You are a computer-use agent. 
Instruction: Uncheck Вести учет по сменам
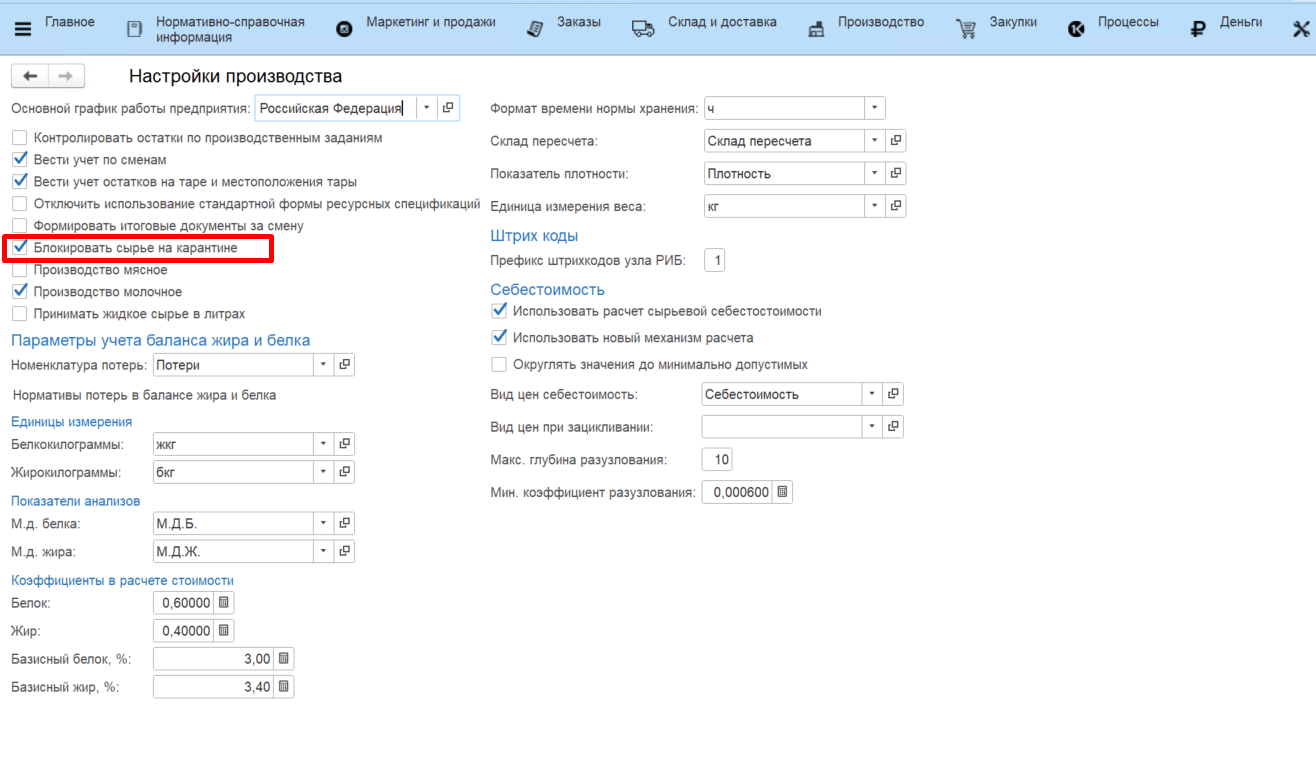click(19, 160)
